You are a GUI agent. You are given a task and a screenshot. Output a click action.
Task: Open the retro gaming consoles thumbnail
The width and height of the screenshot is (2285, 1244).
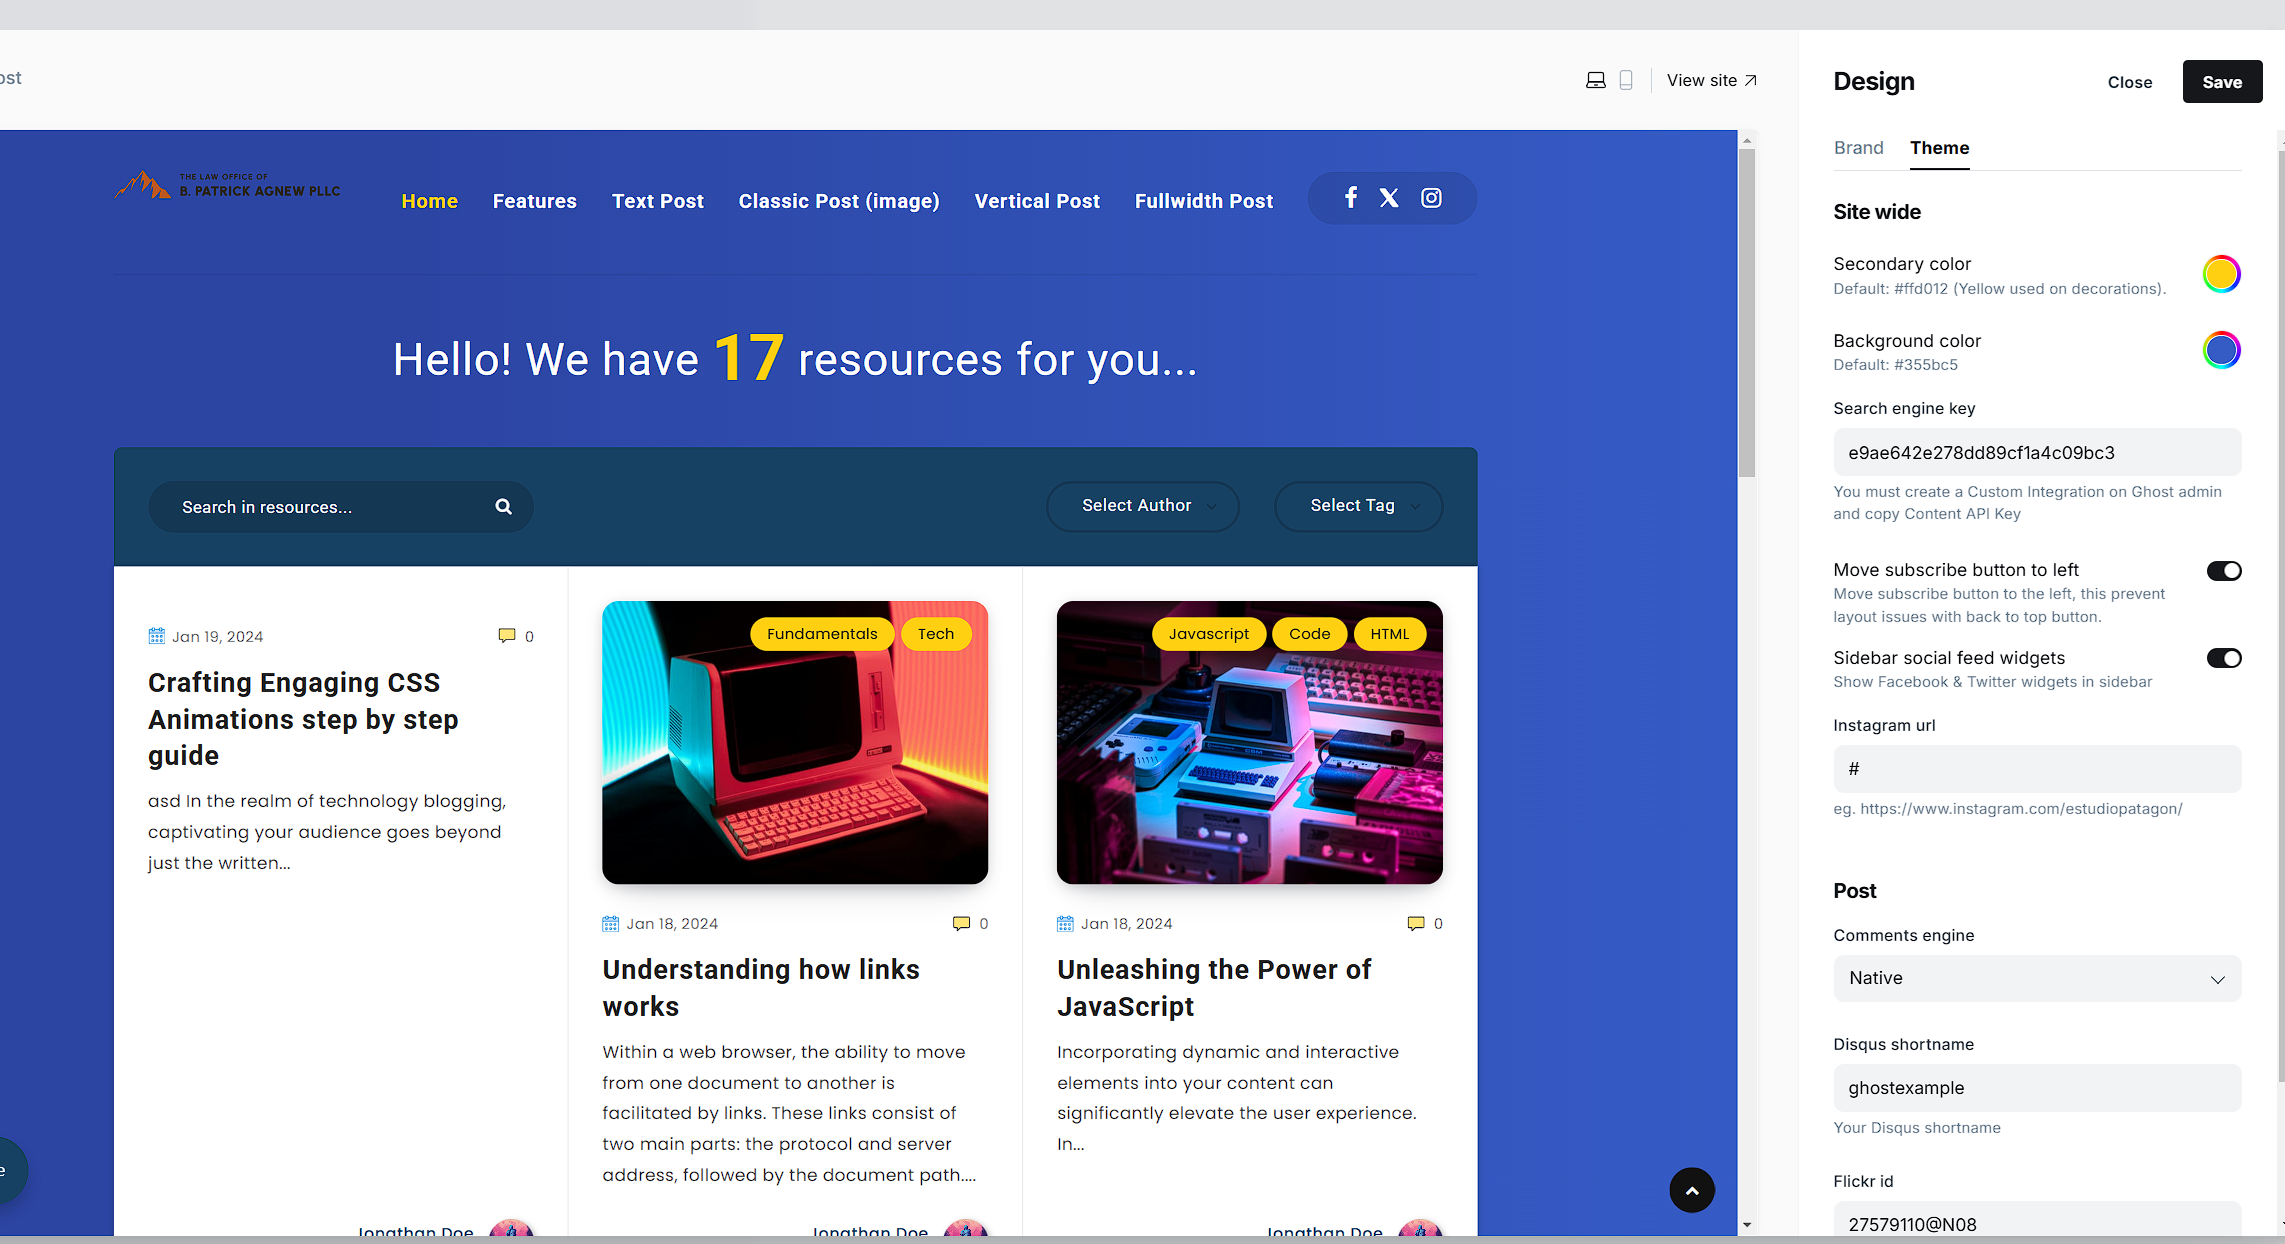1249,742
